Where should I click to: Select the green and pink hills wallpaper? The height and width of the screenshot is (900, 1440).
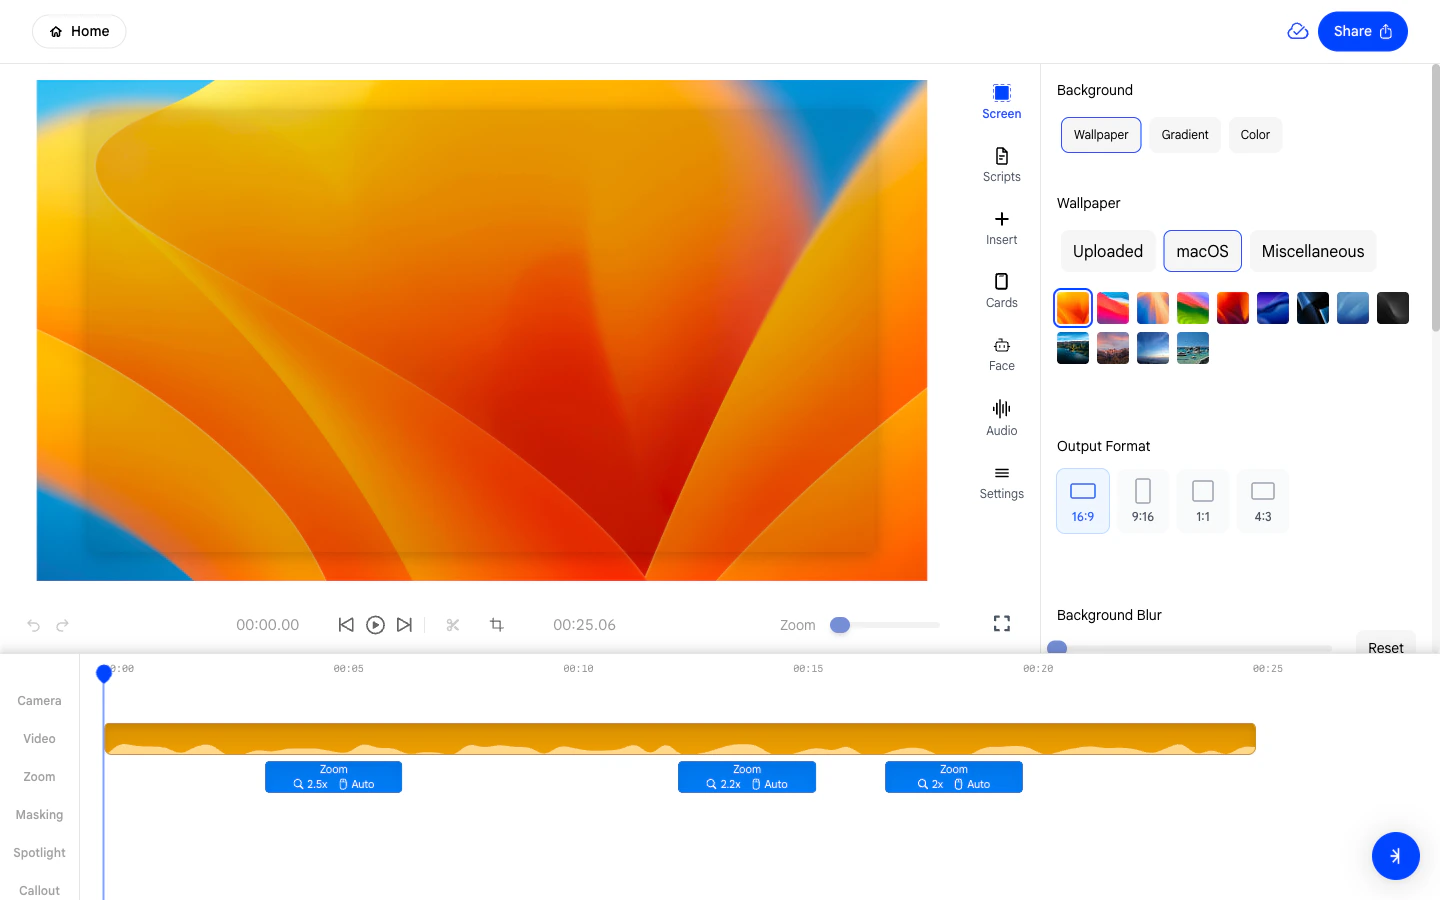1193,308
